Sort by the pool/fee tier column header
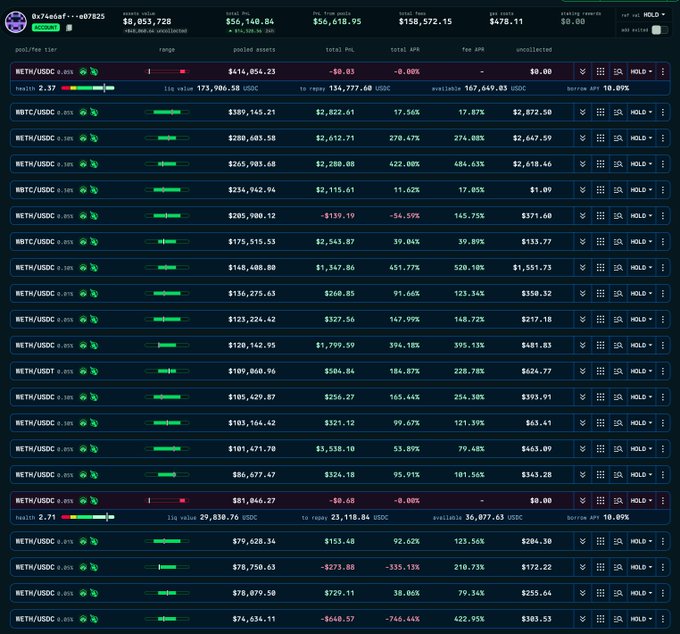680x634 pixels. click(36, 50)
